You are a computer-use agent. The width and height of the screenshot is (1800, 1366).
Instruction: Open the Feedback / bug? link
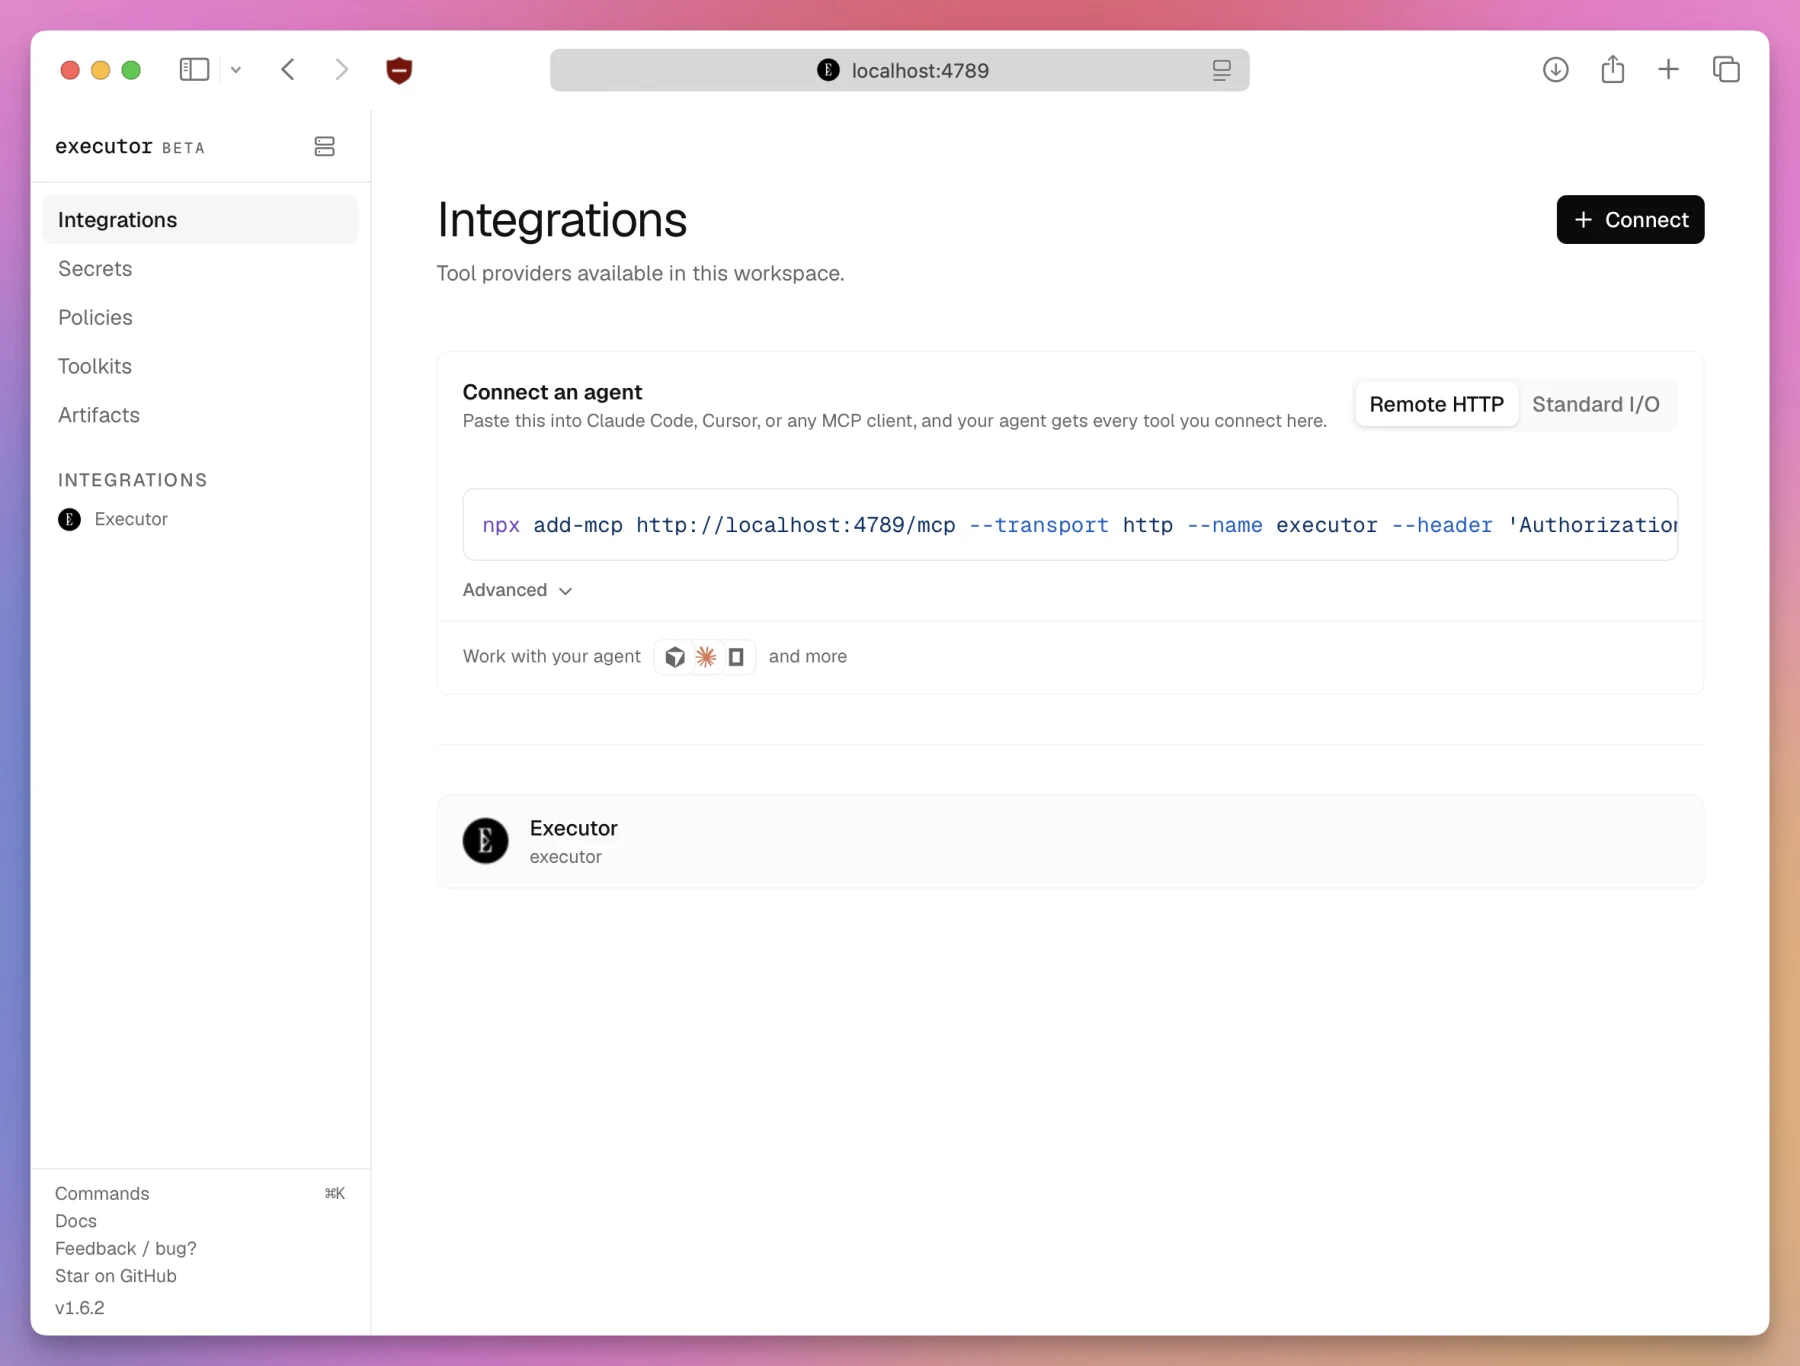pos(126,1249)
